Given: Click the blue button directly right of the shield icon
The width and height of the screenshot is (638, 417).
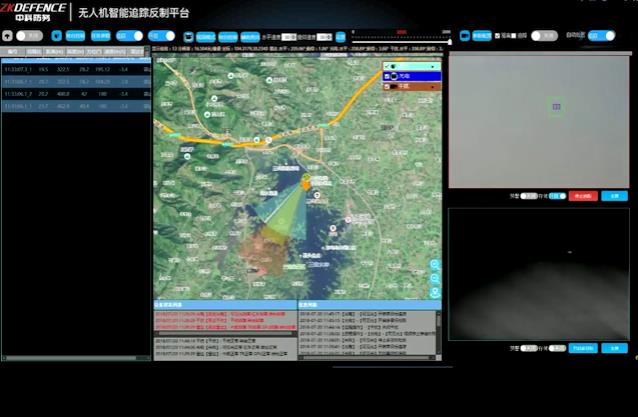Looking at the screenshot, I should pos(75,36).
